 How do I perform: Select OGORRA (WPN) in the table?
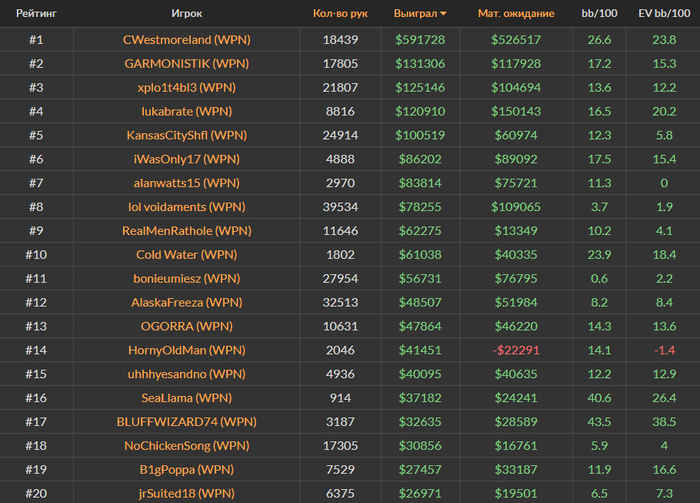coord(186,326)
